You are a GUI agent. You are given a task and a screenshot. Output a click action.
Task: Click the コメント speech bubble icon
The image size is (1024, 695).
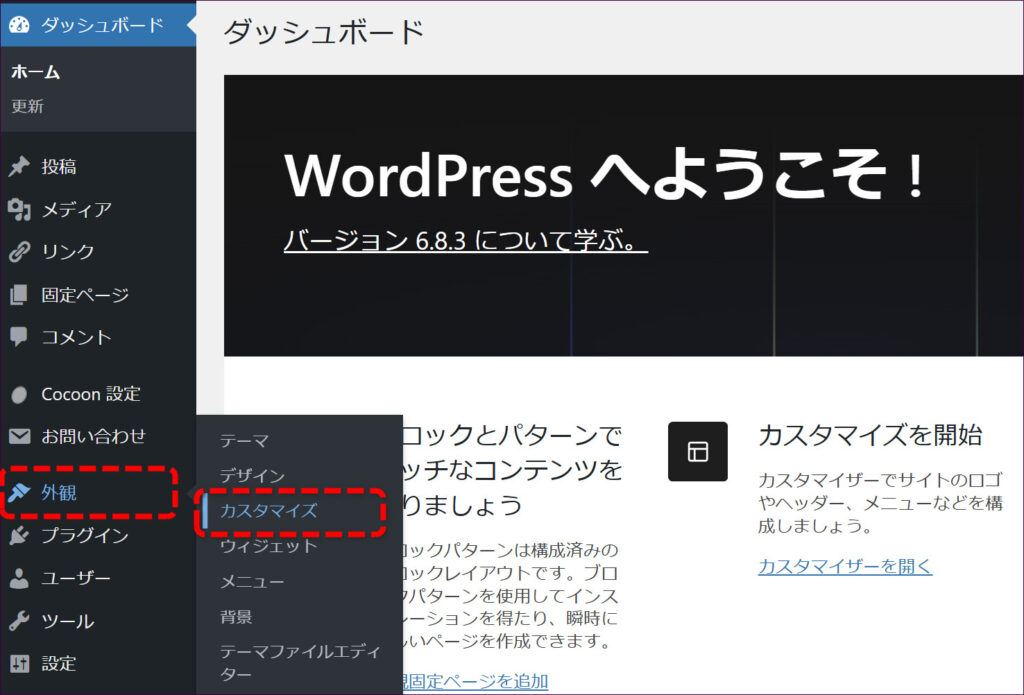(19, 337)
